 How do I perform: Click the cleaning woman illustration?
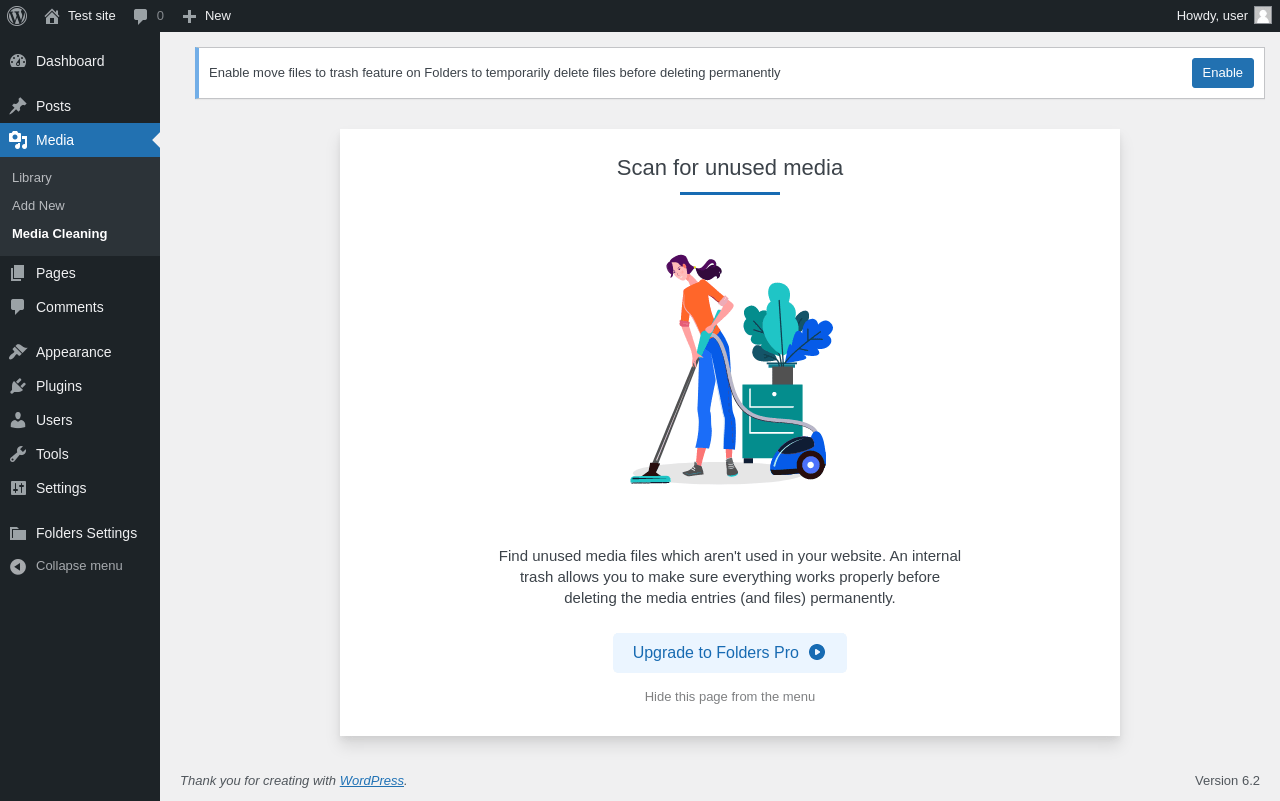730,370
